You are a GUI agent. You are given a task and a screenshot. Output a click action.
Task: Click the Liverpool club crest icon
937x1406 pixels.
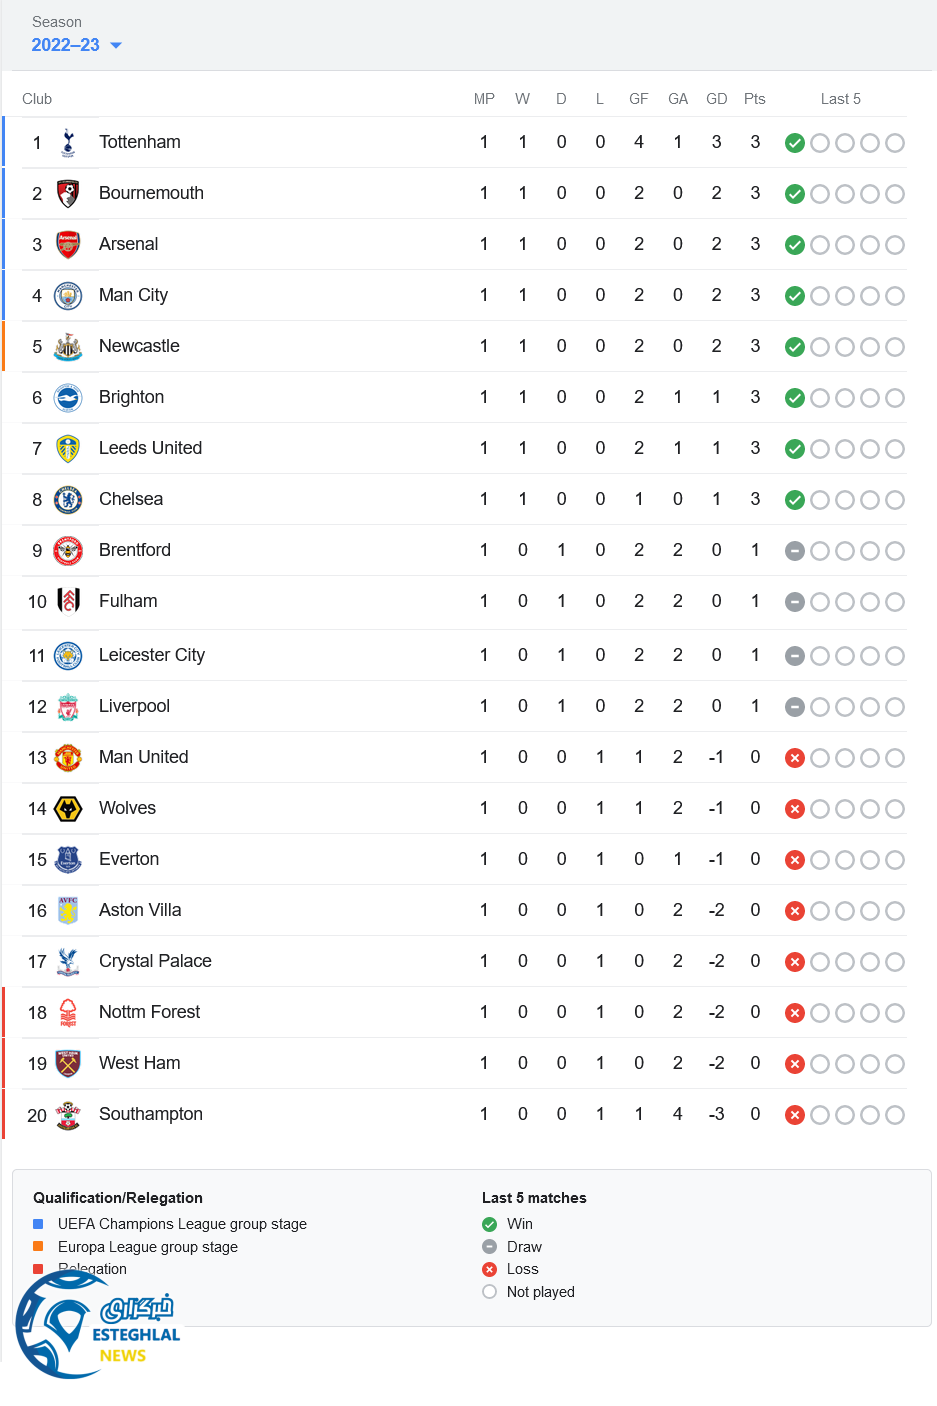[x=68, y=707]
